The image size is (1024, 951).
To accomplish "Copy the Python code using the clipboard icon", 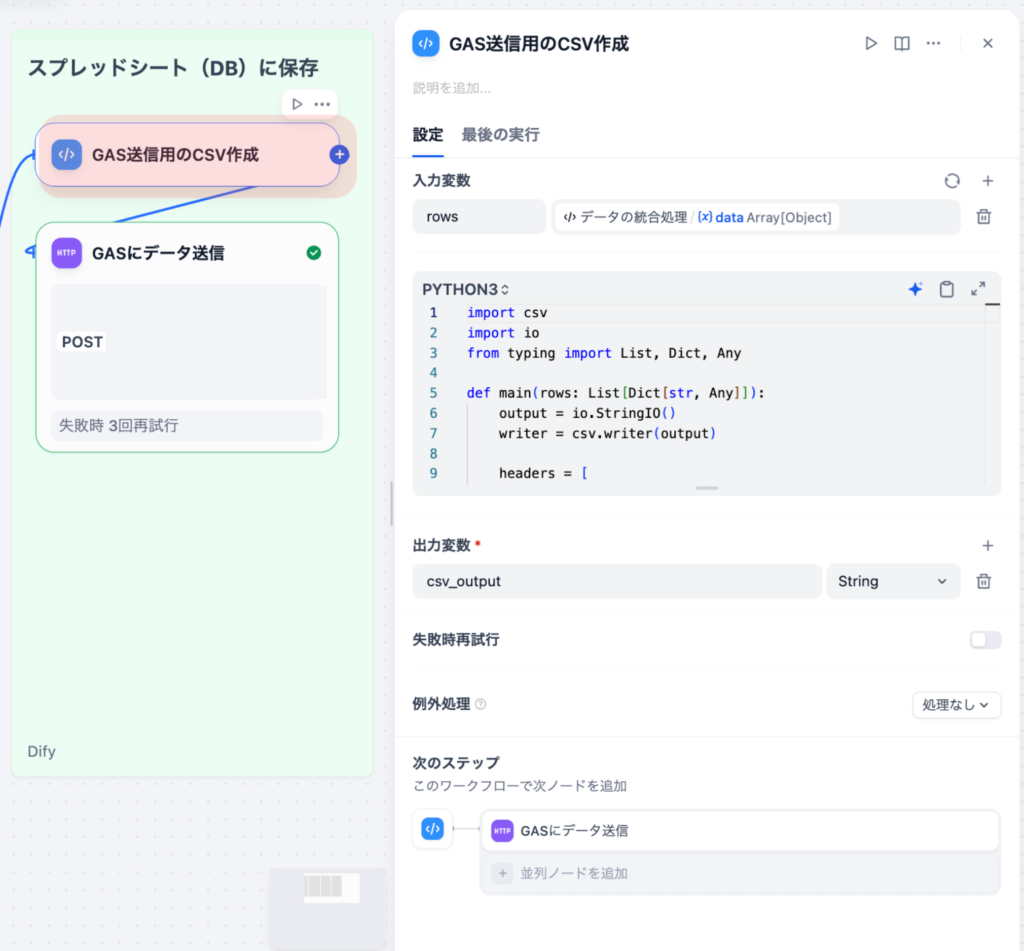I will point(946,288).
